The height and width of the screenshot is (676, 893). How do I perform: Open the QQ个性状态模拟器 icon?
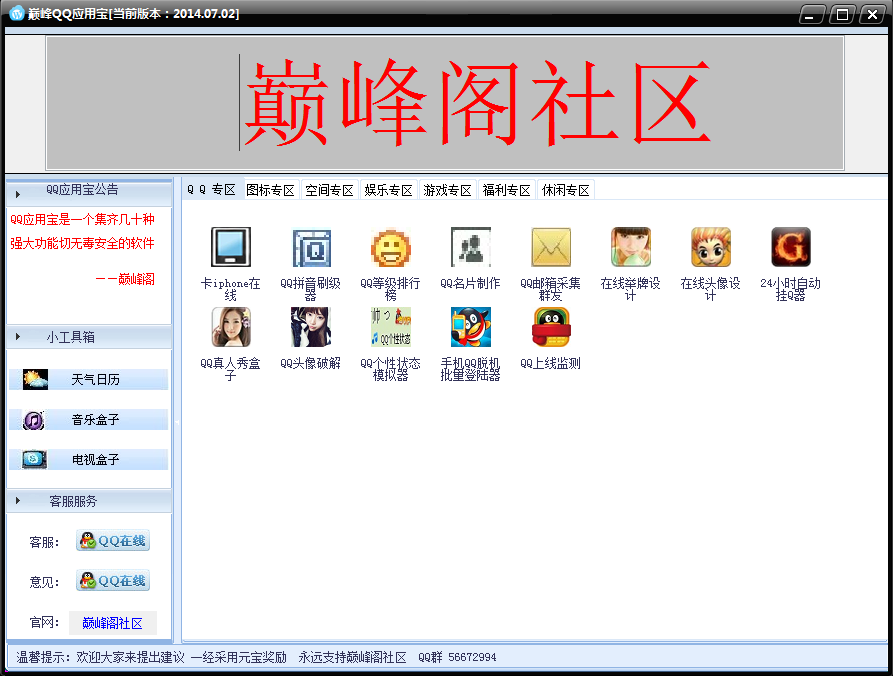pyautogui.click(x=391, y=327)
